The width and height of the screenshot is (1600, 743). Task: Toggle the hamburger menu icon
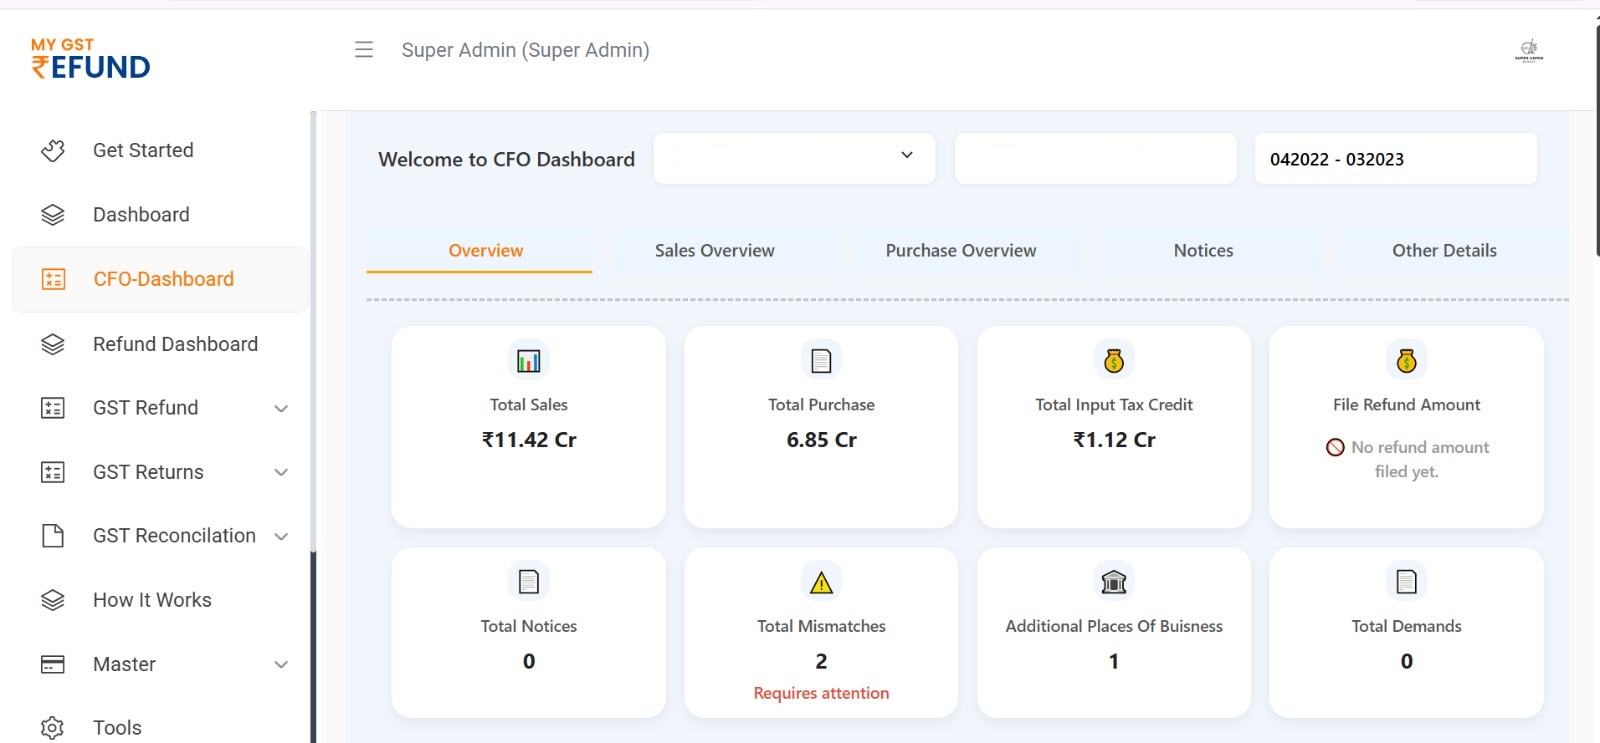pos(364,50)
